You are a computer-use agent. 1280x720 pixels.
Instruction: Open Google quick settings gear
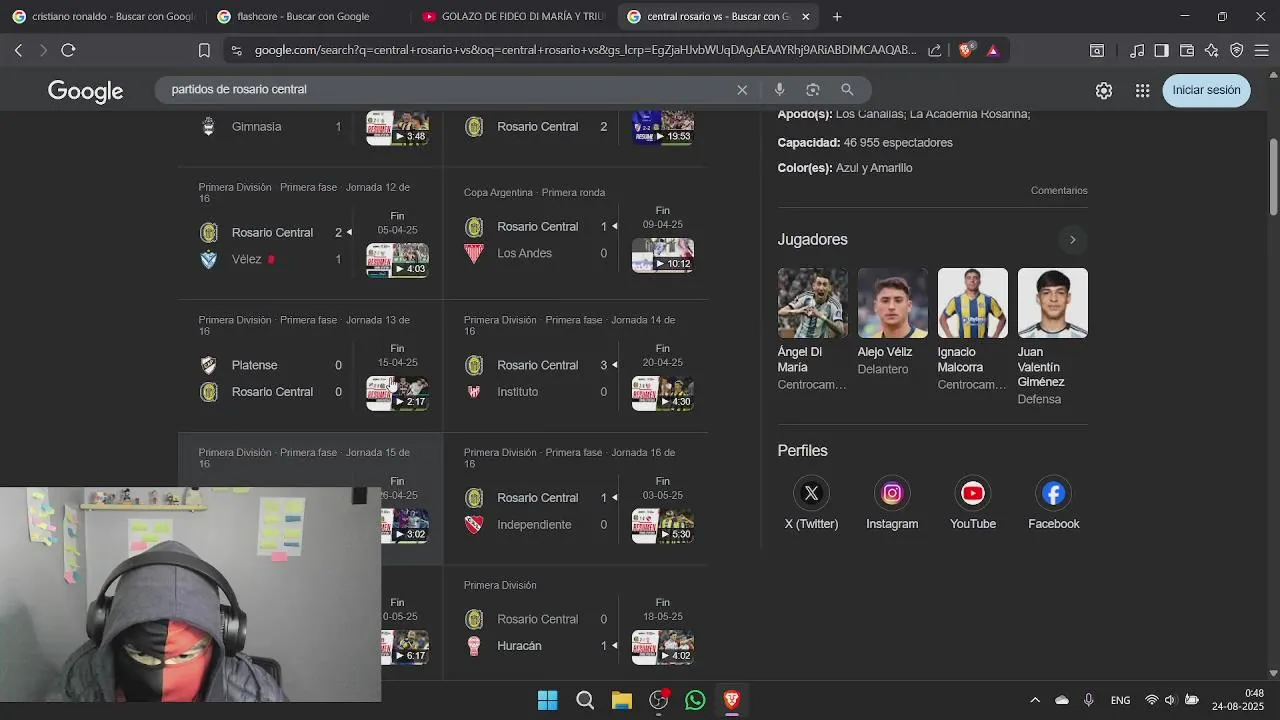1104,90
